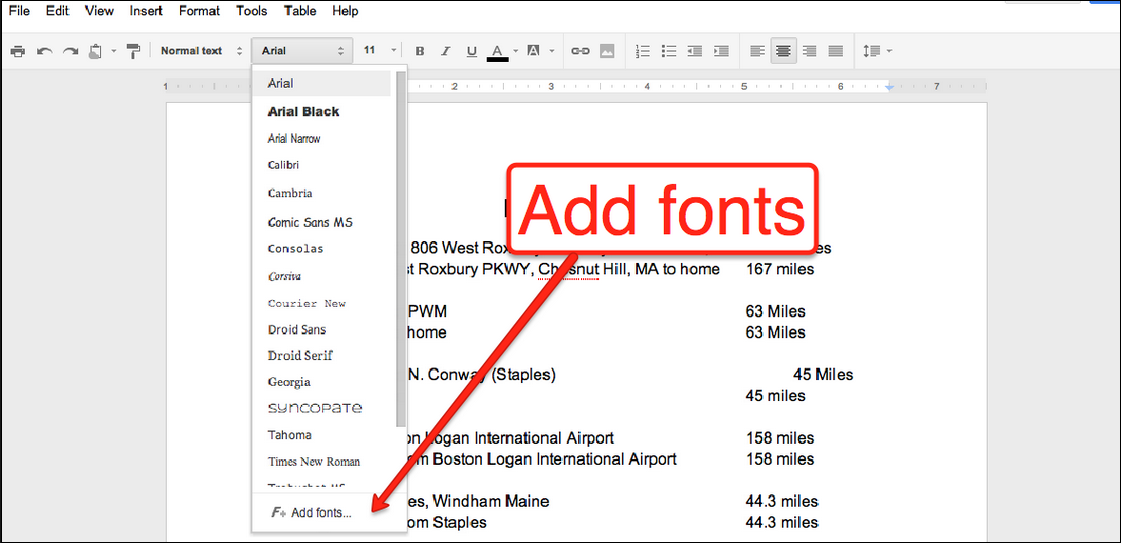Justify the text
Screen dimensions: 1121x543
835,51
